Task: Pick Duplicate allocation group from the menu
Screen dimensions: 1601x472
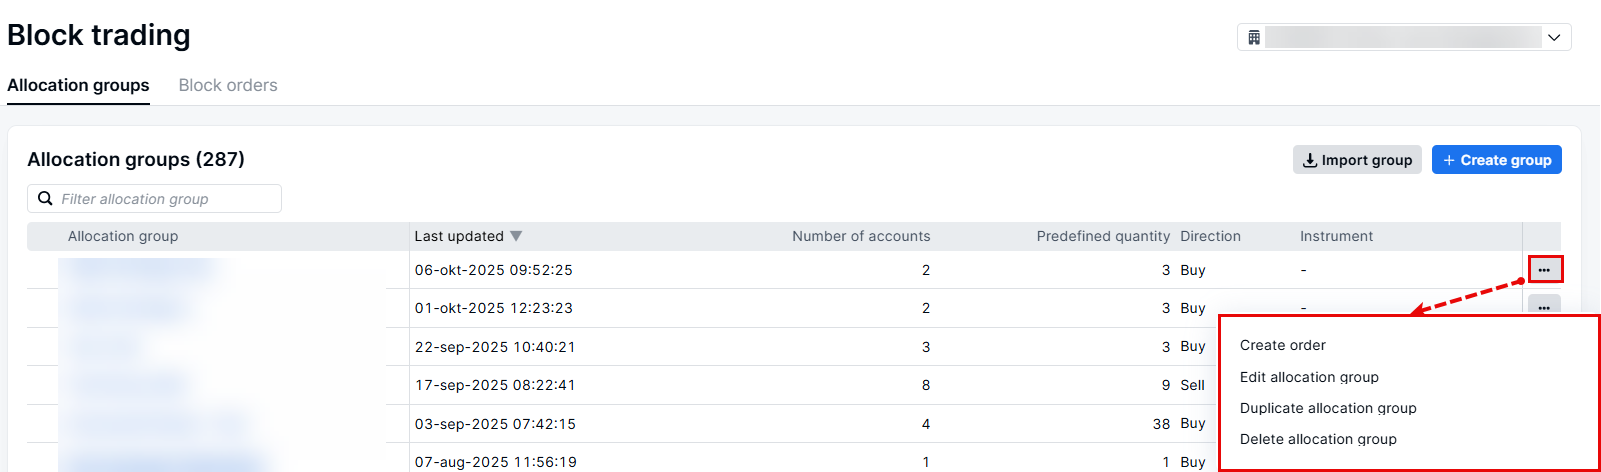Action: click(x=1327, y=408)
